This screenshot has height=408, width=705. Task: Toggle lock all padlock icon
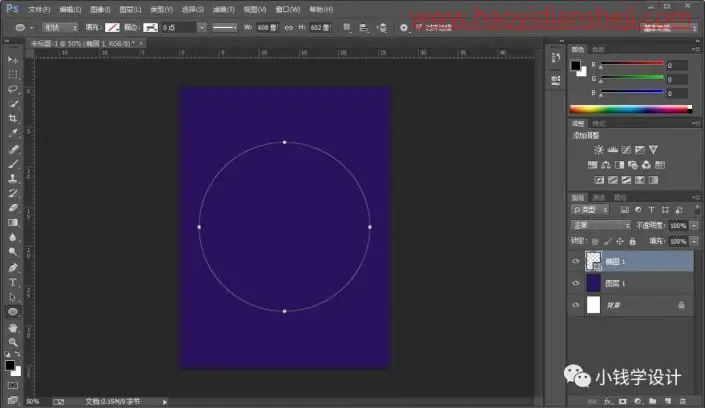tap(633, 242)
